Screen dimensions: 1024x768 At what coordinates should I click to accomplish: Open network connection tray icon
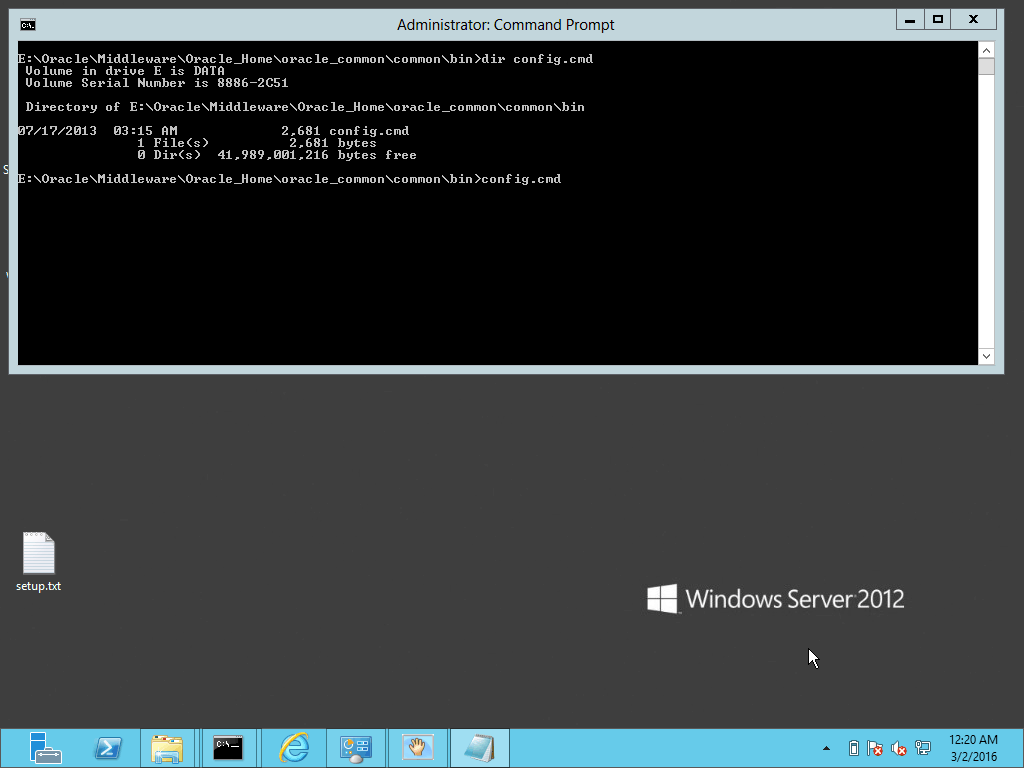tap(922, 748)
